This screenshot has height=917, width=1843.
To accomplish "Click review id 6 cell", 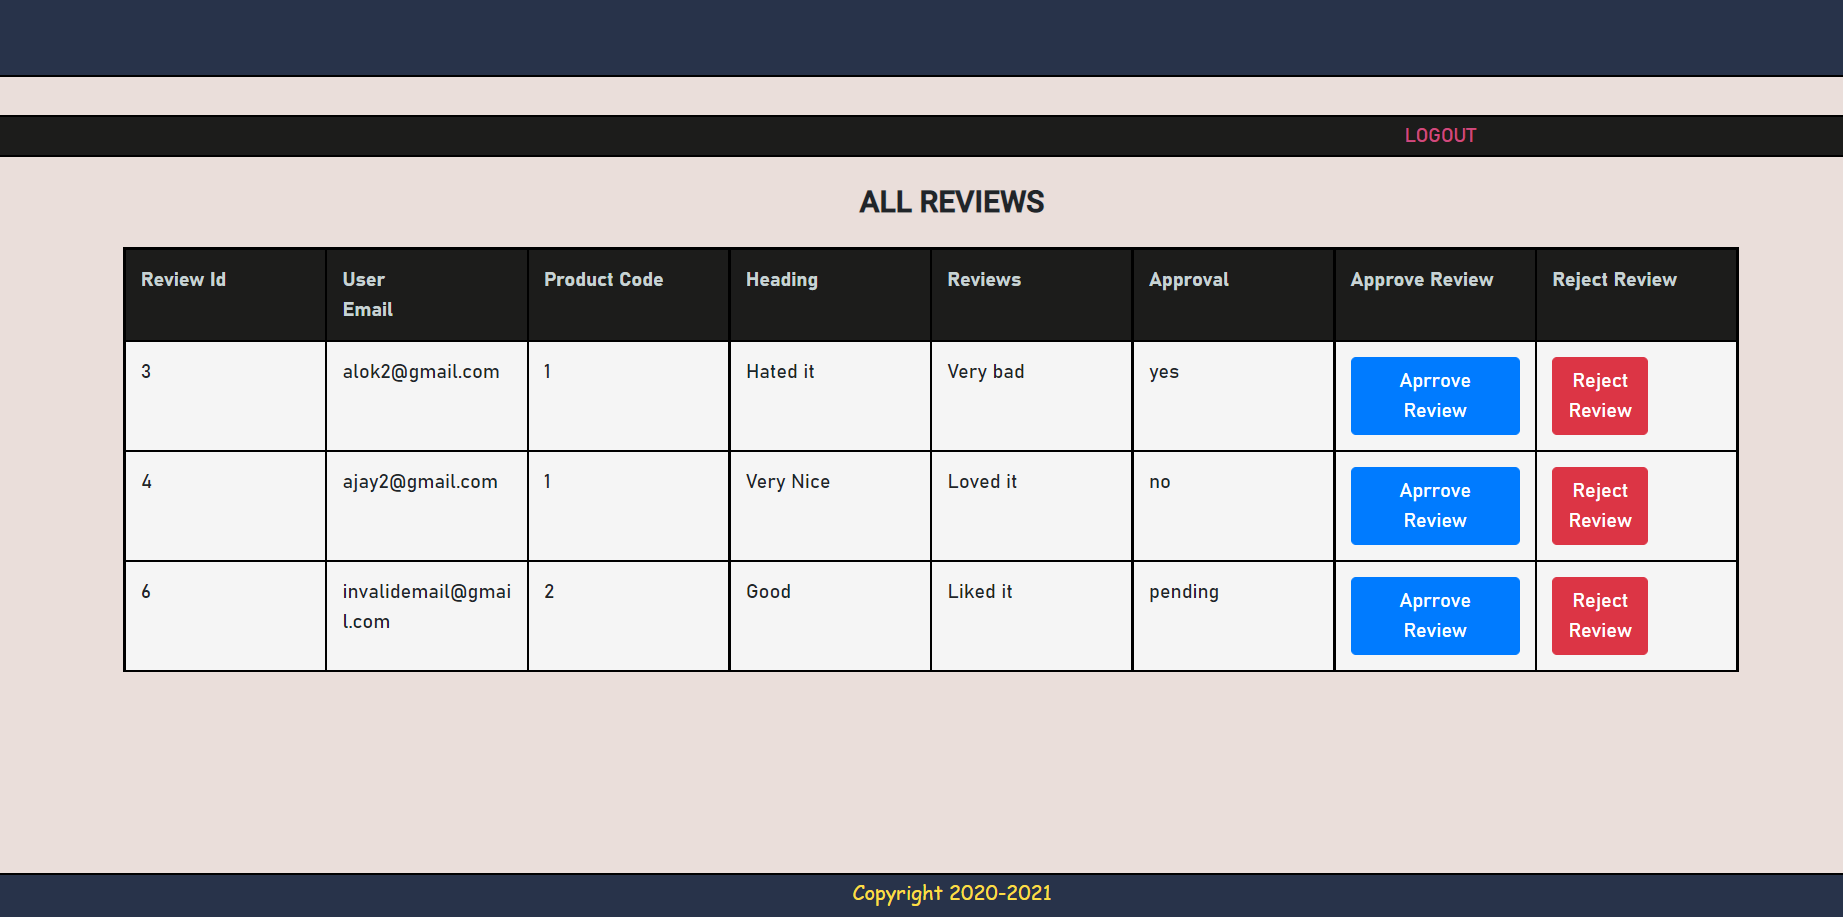I will [226, 616].
